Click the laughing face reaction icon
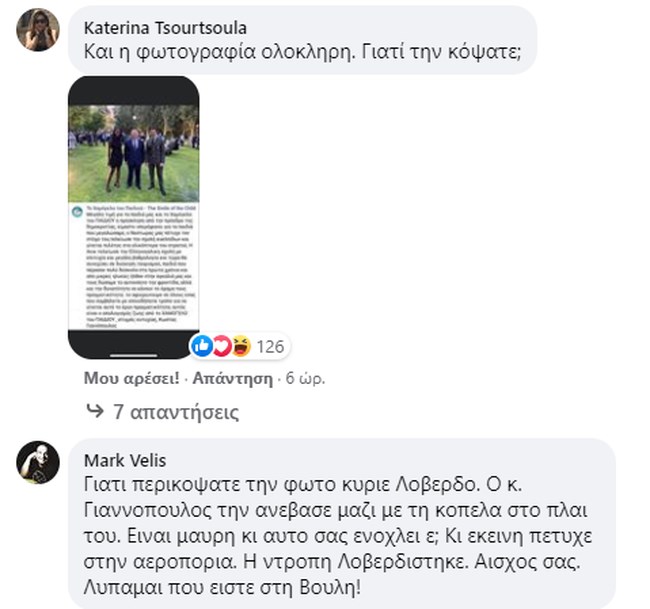650x609 pixels. pos(242,346)
